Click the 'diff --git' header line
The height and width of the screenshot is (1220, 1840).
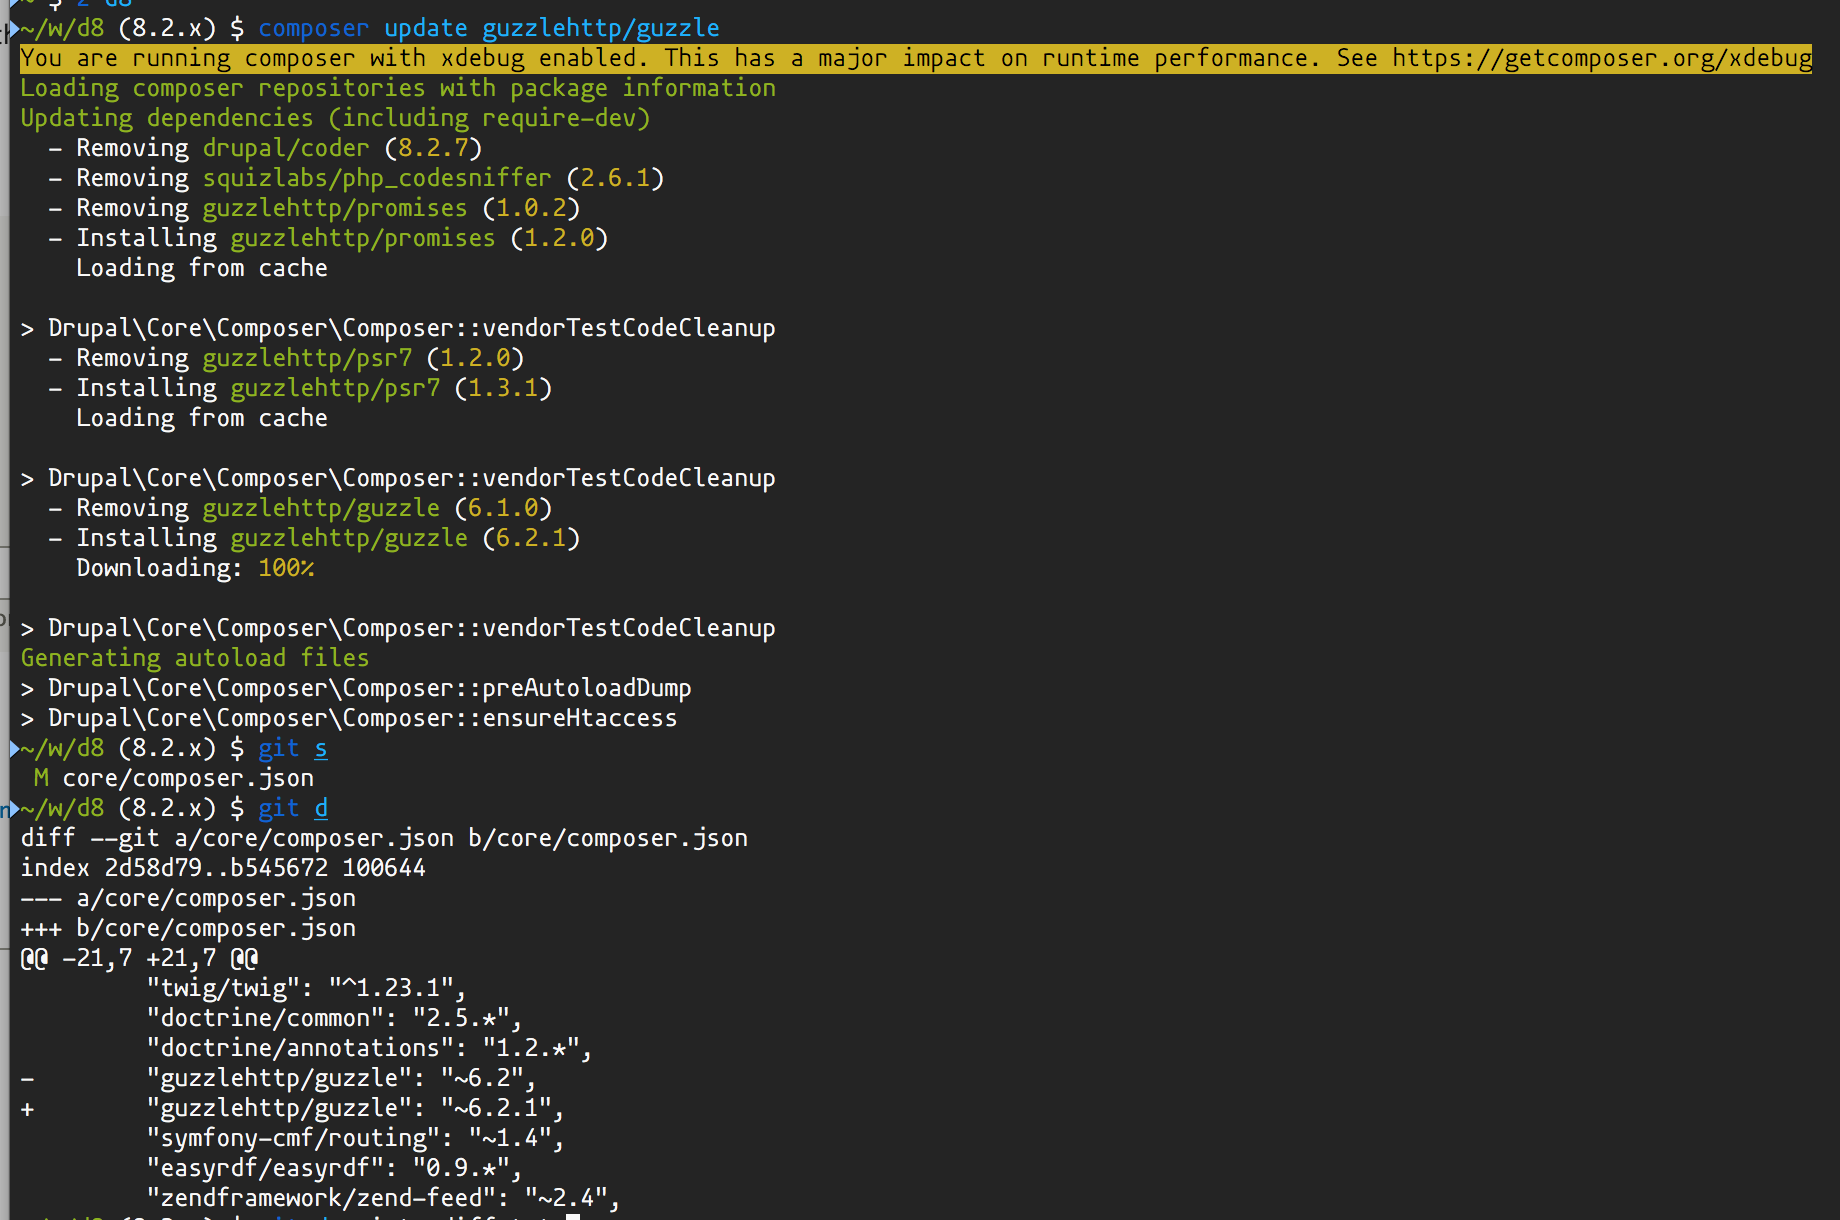click(x=384, y=838)
